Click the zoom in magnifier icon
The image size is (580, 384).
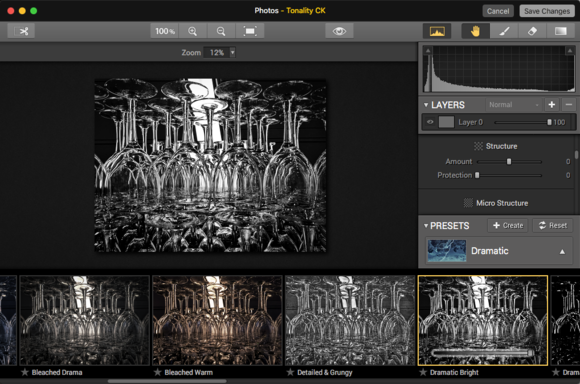[192, 31]
